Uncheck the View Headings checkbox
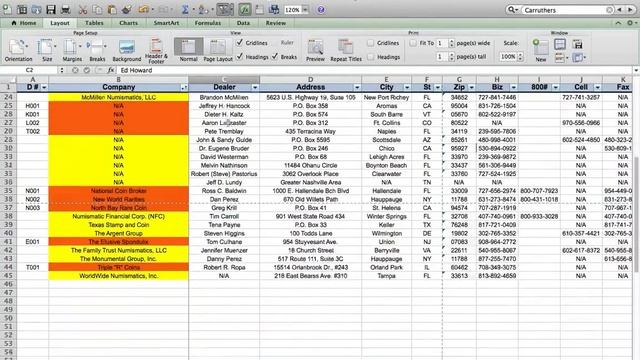Viewport: 640px width, 360px height. [x=240, y=56]
